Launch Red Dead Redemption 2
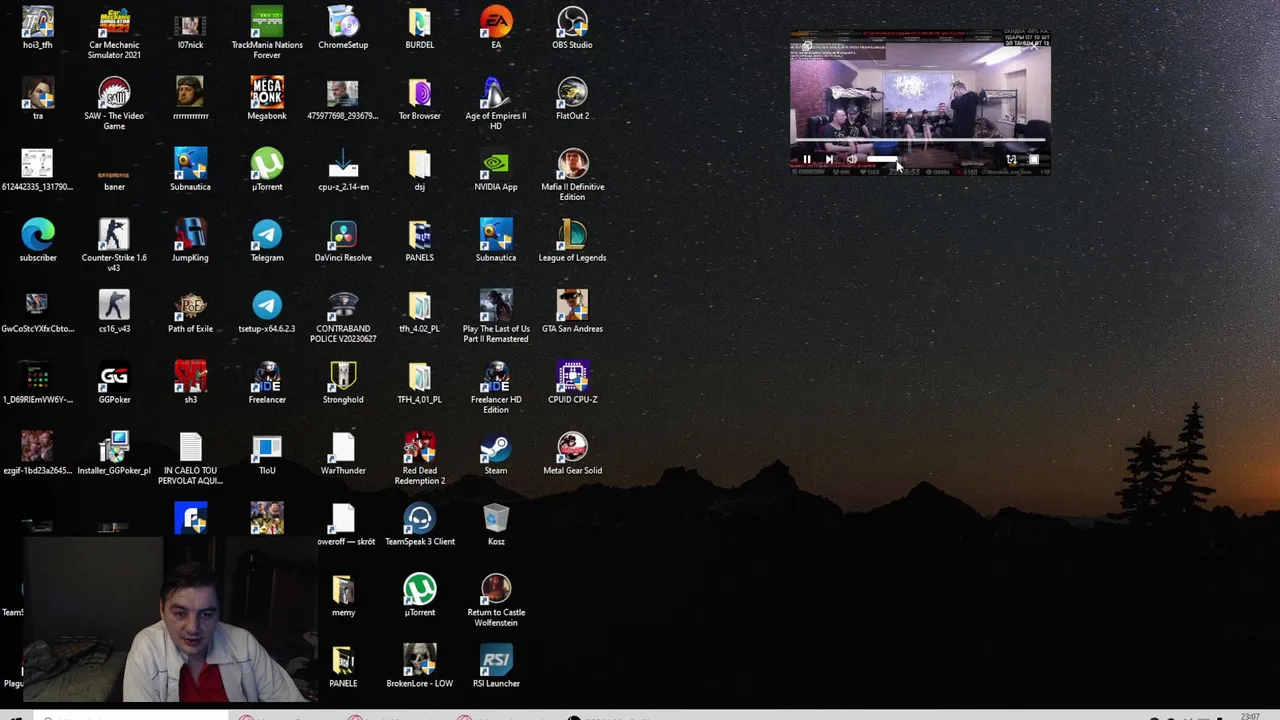The height and width of the screenshot is (720, 1280). (419, 458)
